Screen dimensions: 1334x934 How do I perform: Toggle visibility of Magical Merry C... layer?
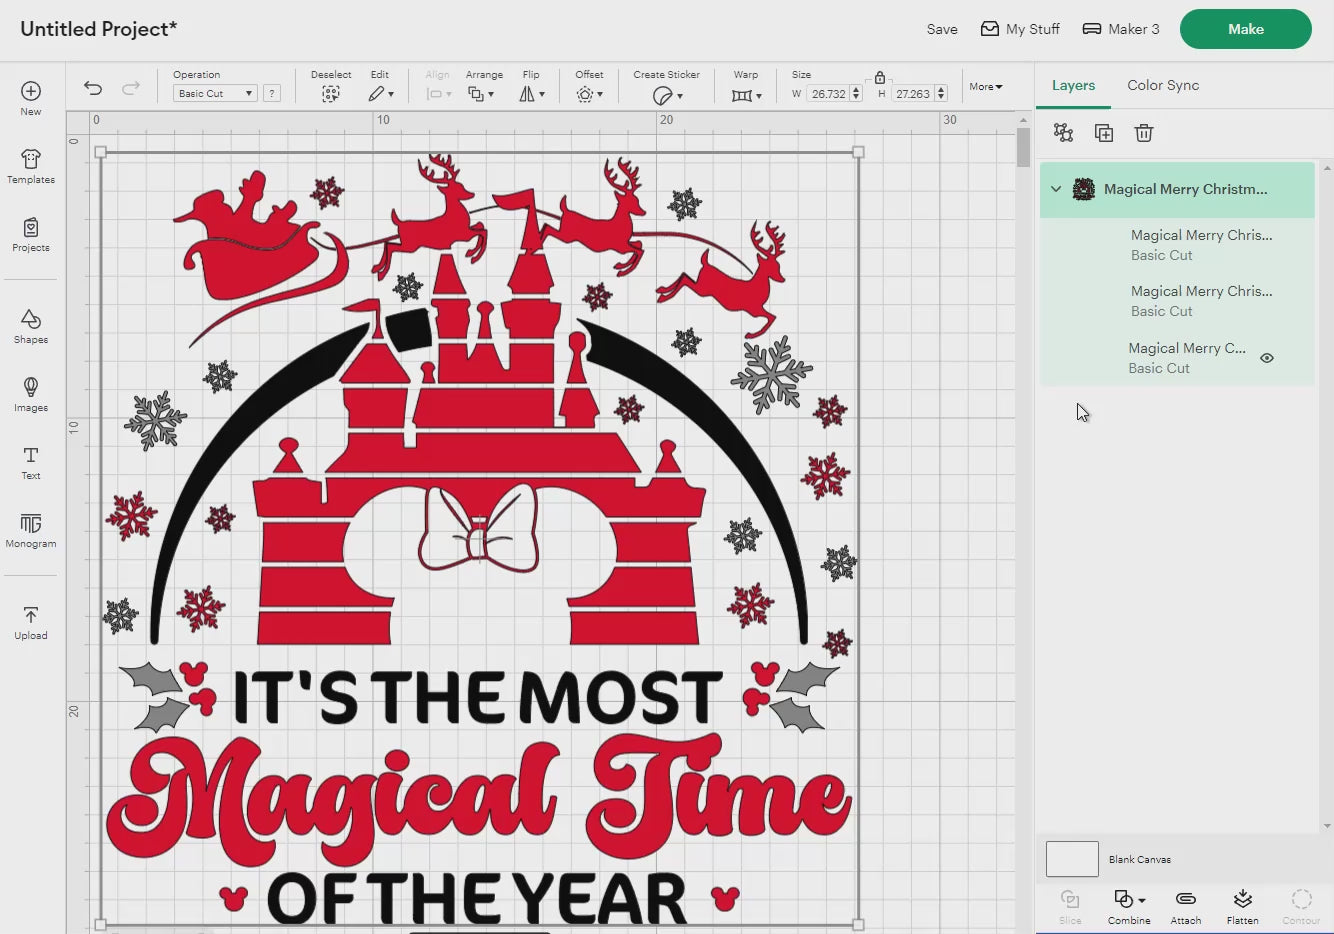1267,358
